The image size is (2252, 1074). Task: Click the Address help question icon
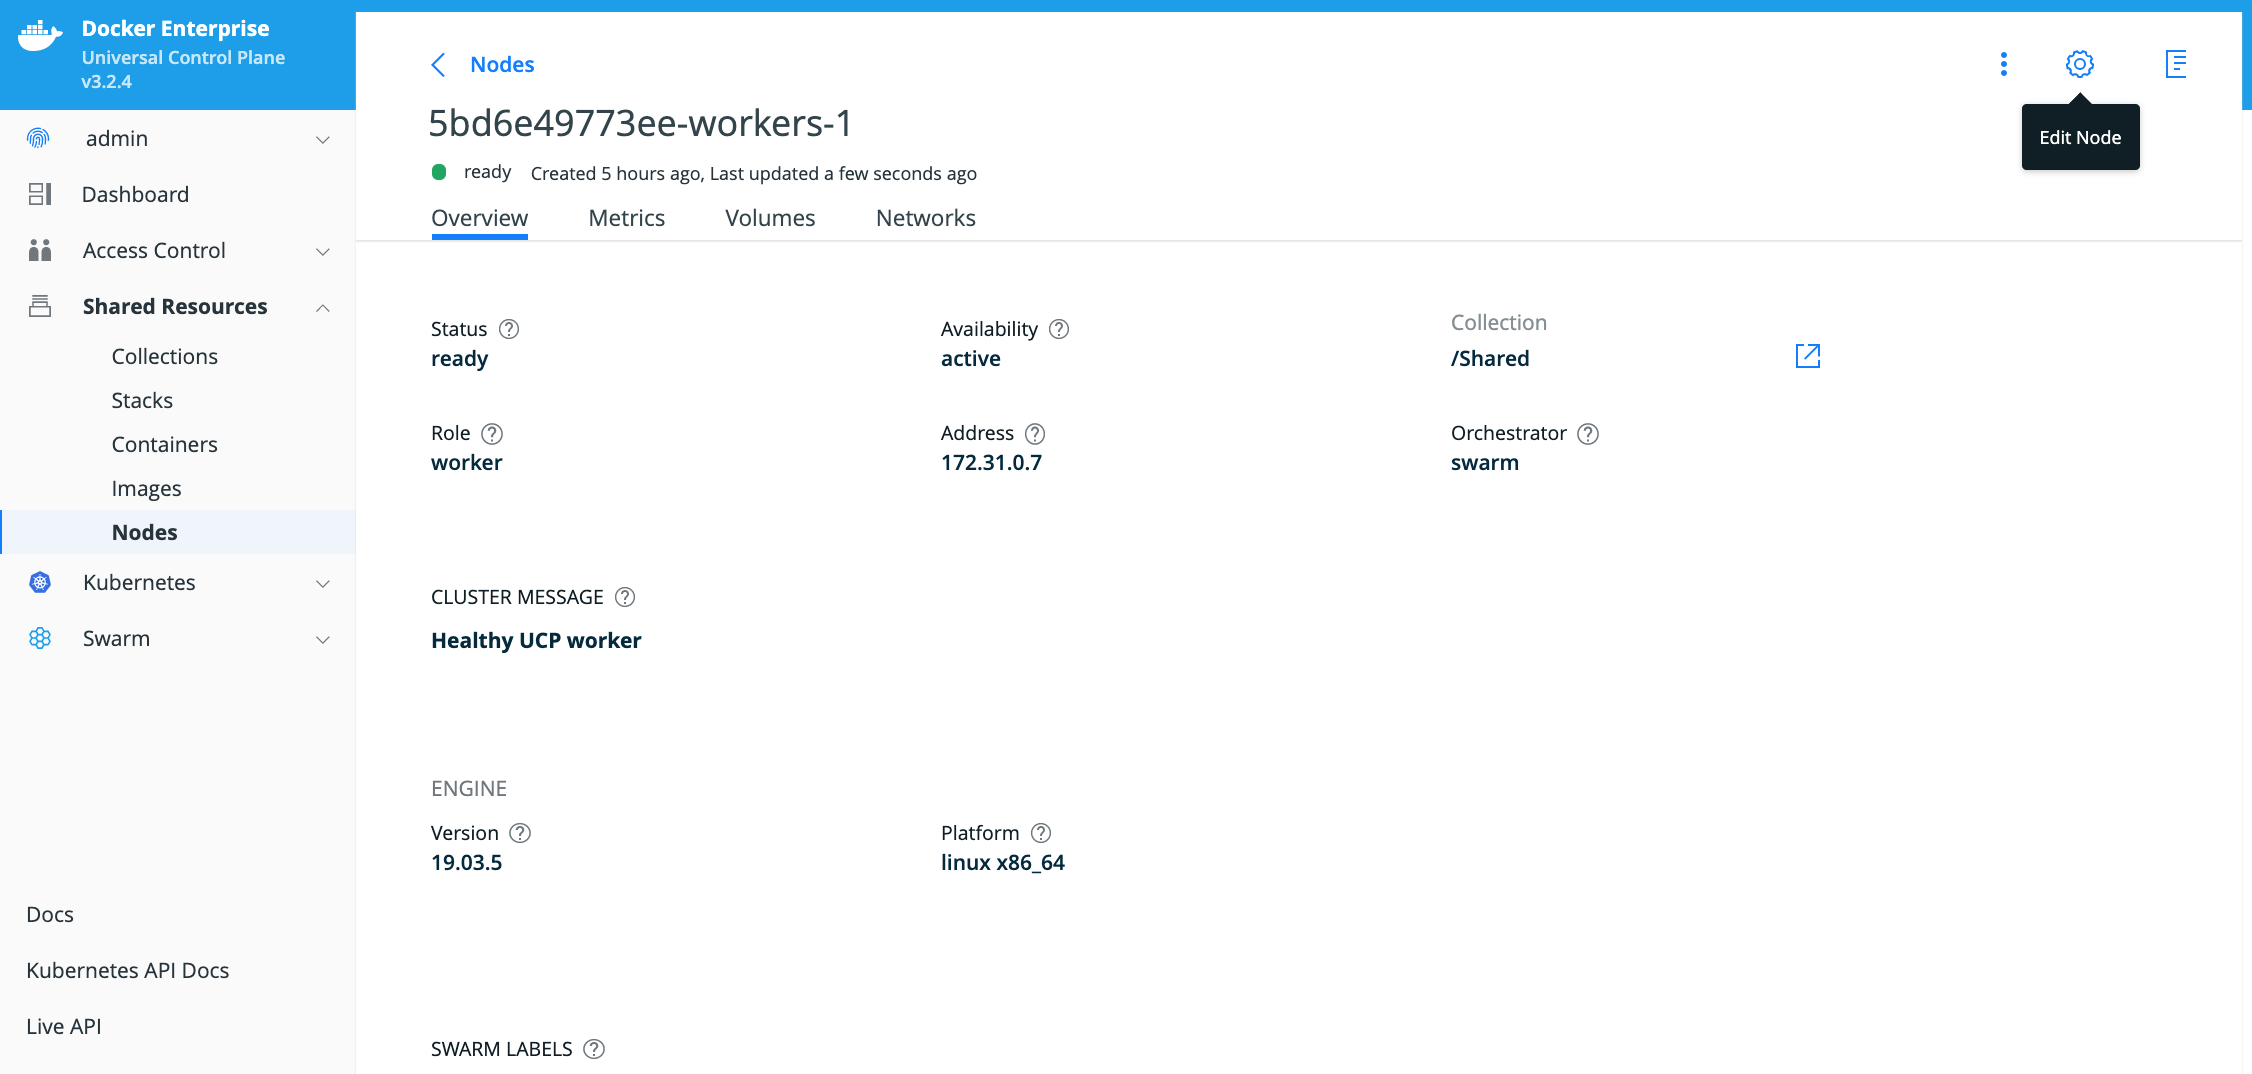pyautogui.click(x=1035, y=433)
